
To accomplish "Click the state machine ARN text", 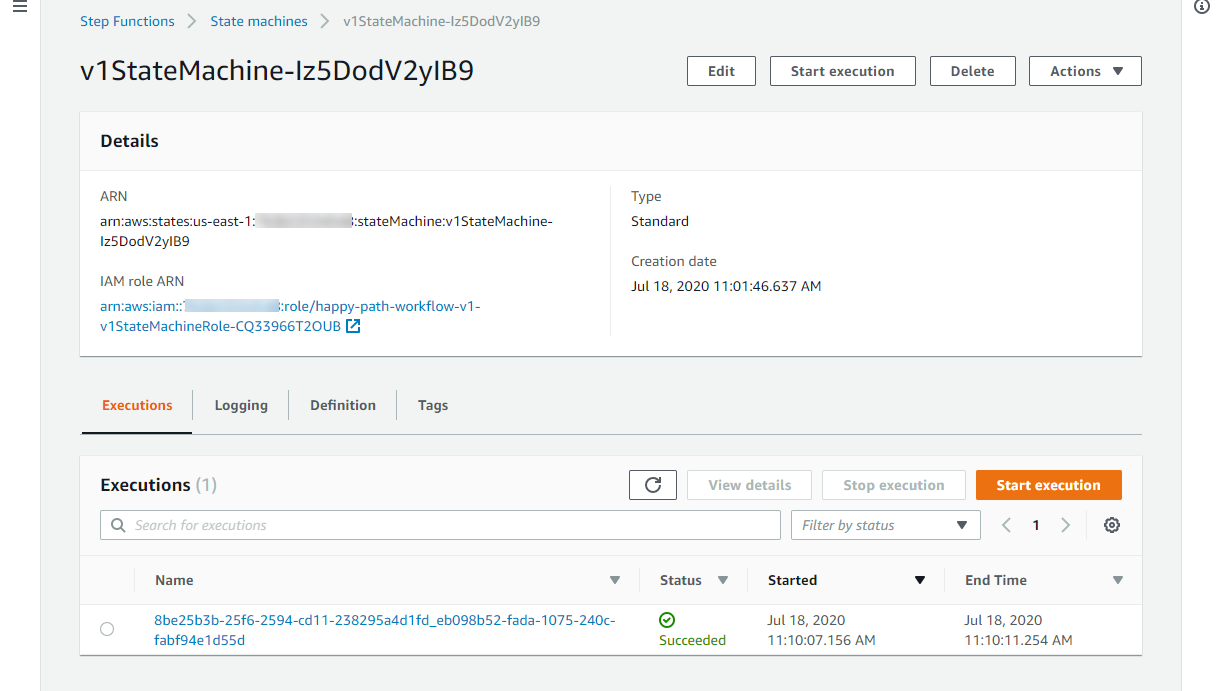I will tap(326, 231).
